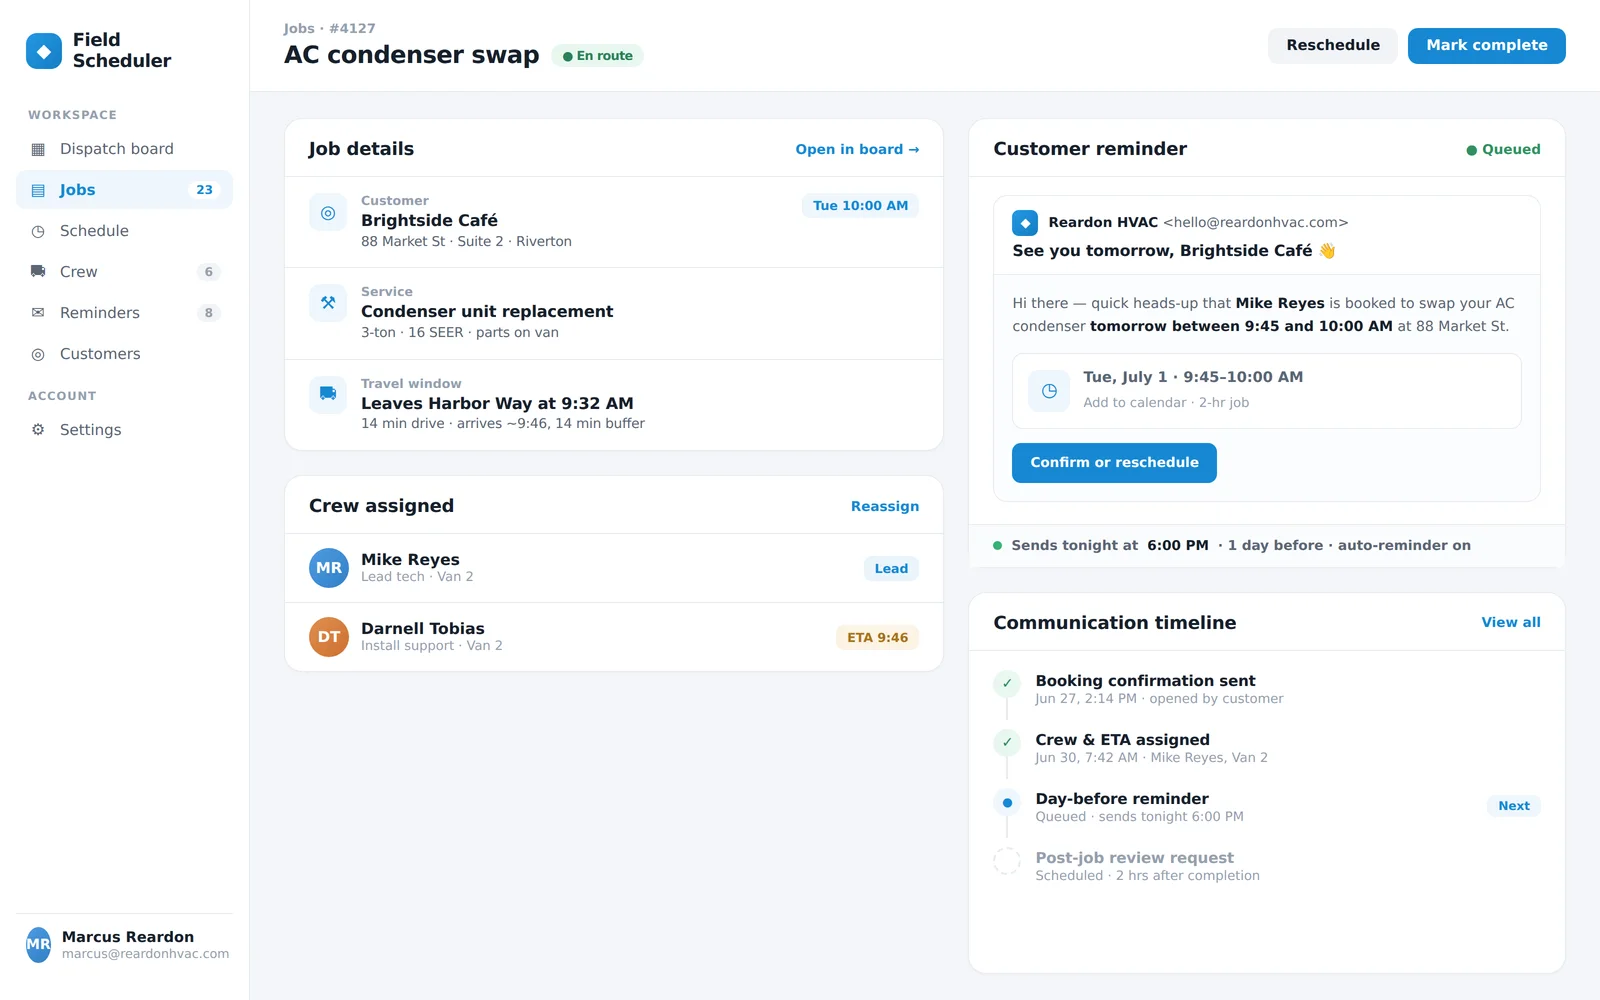The image size is (1600, 1000).
Task: Click 'See you tomorrow, Brightside Café' subject
Action: 1173,251
